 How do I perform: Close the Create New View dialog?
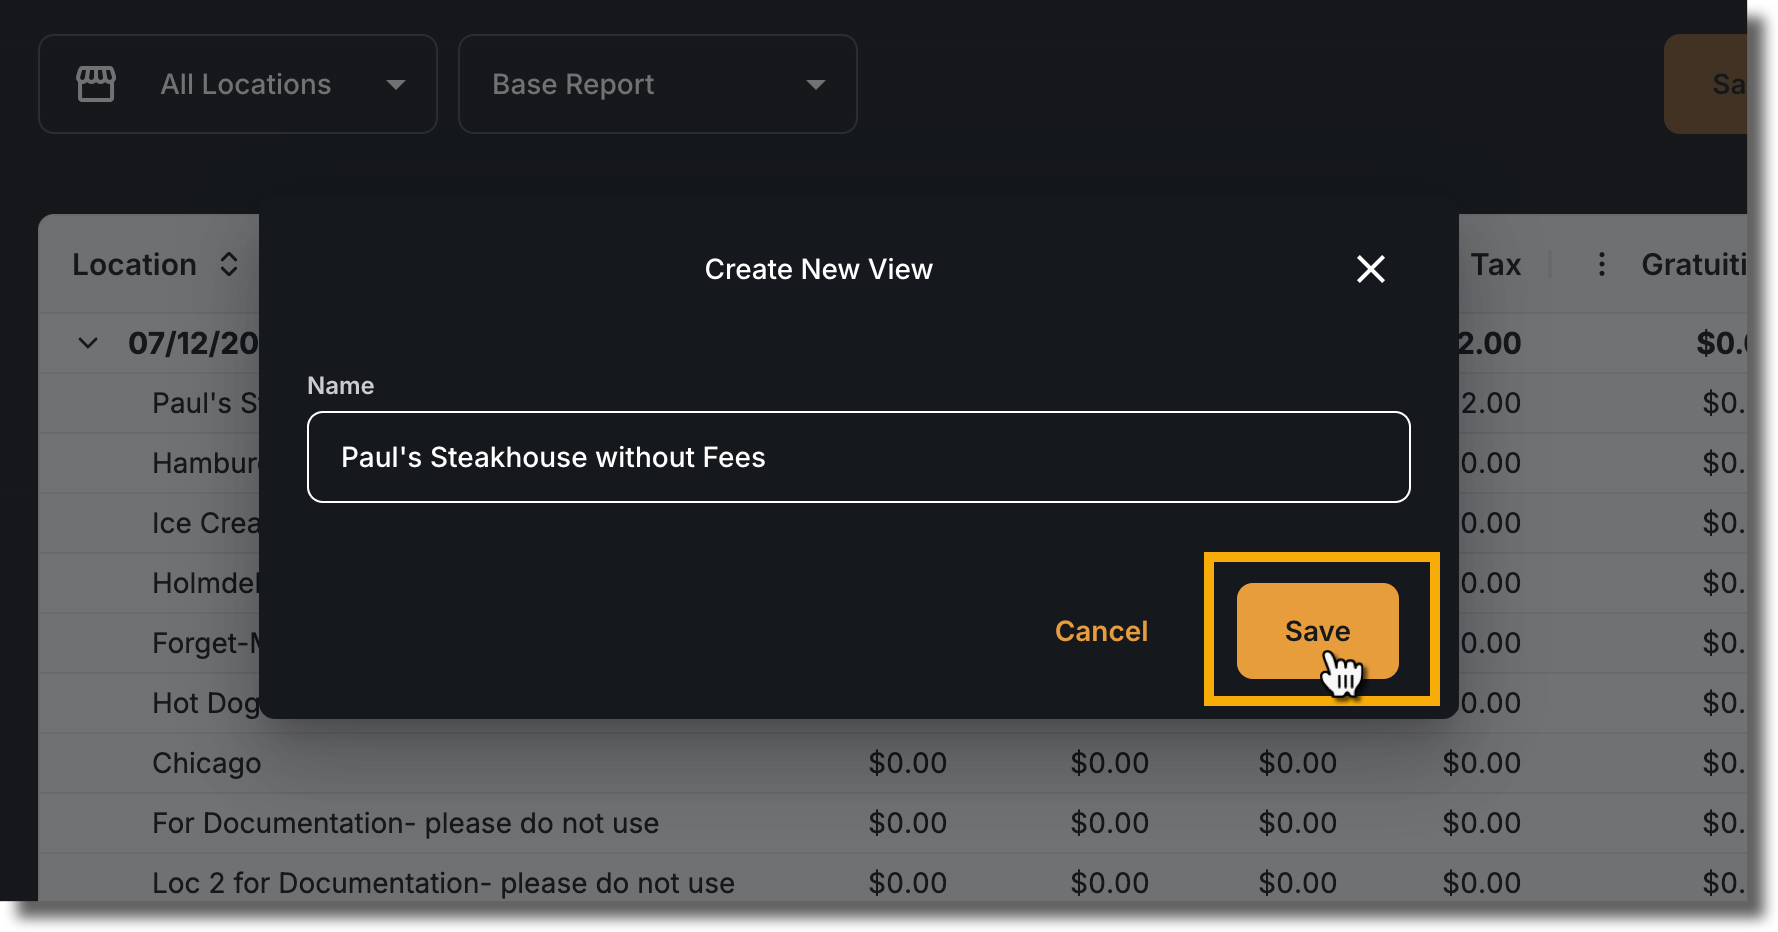[1370, 269]
